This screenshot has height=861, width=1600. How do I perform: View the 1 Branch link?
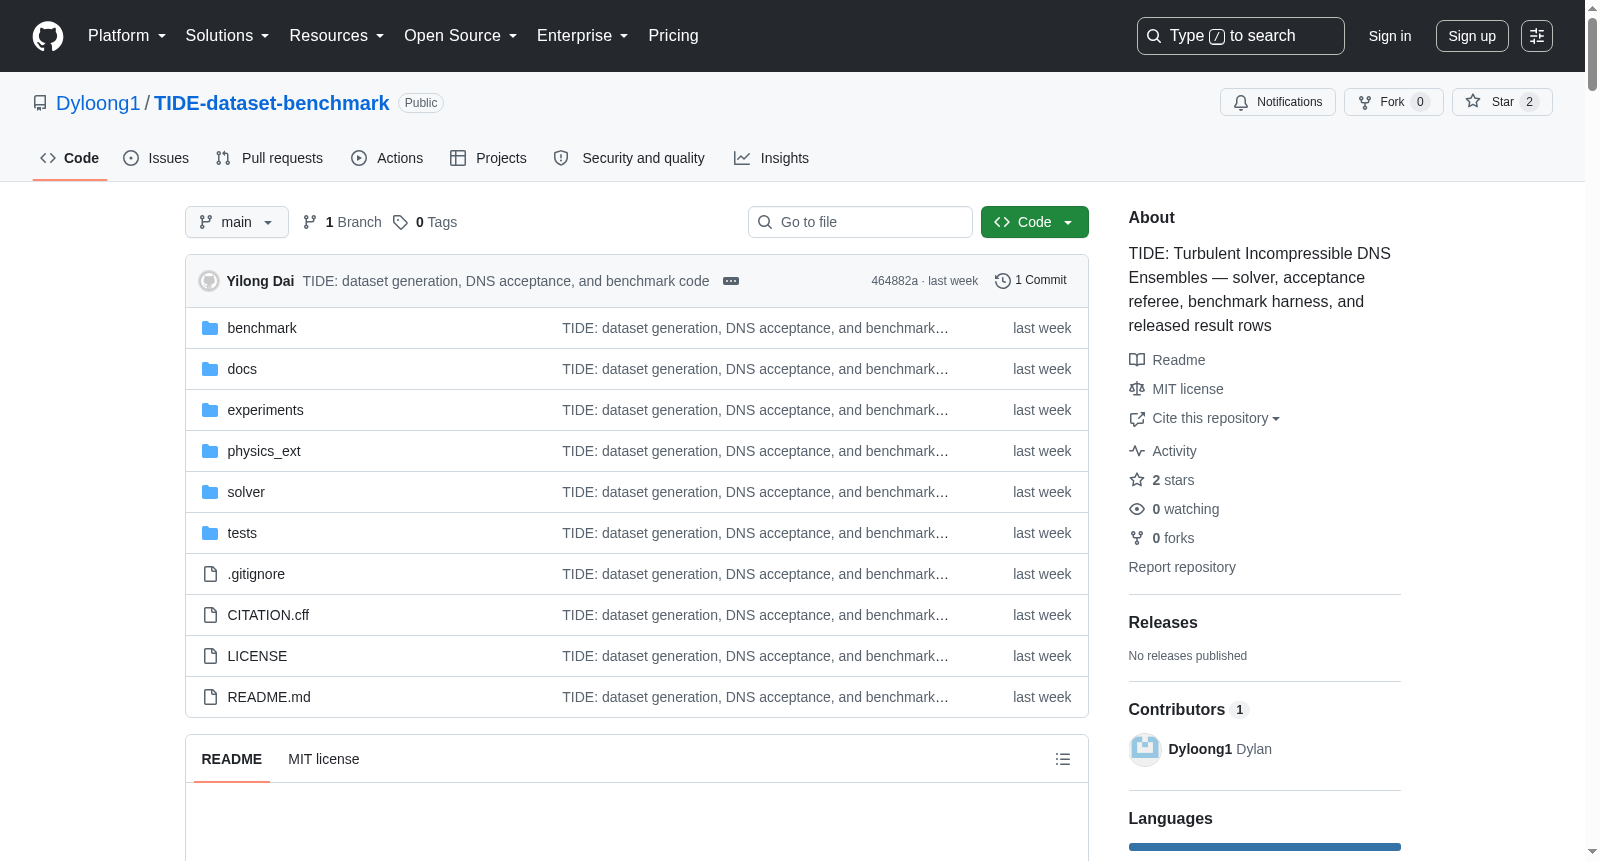342,222
